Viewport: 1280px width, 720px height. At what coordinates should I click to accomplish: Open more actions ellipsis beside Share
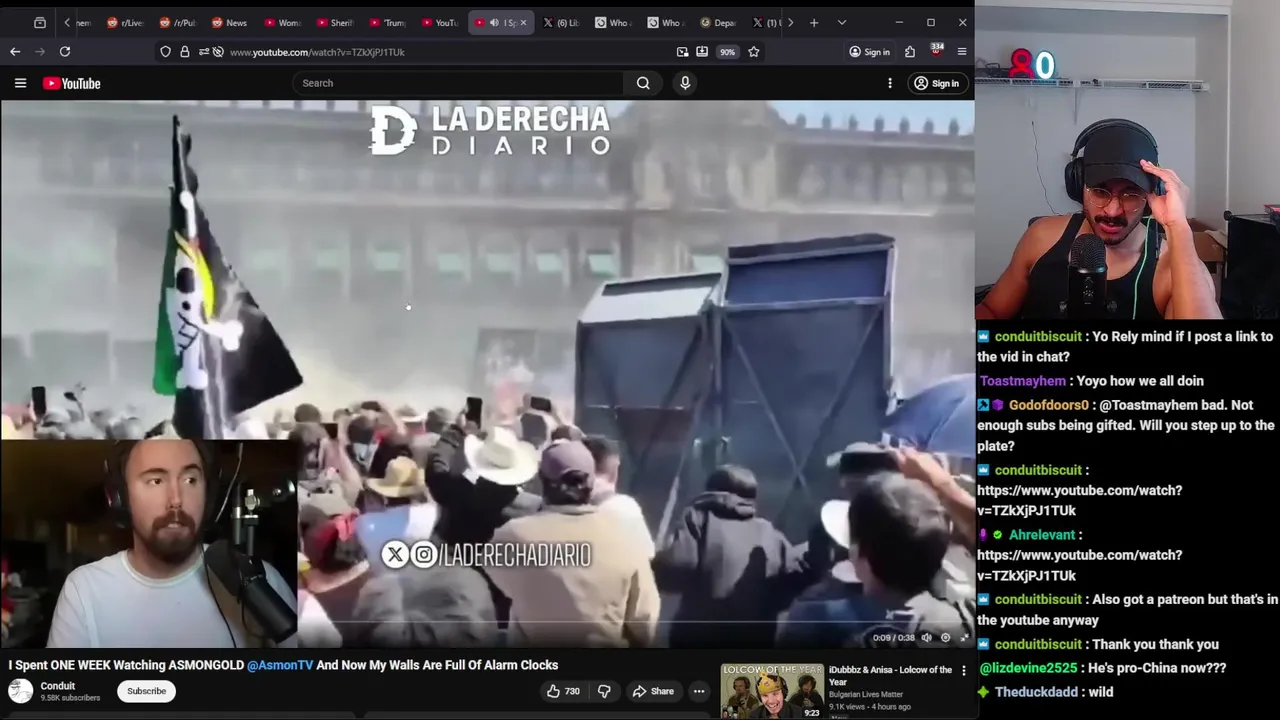[699, 691]
